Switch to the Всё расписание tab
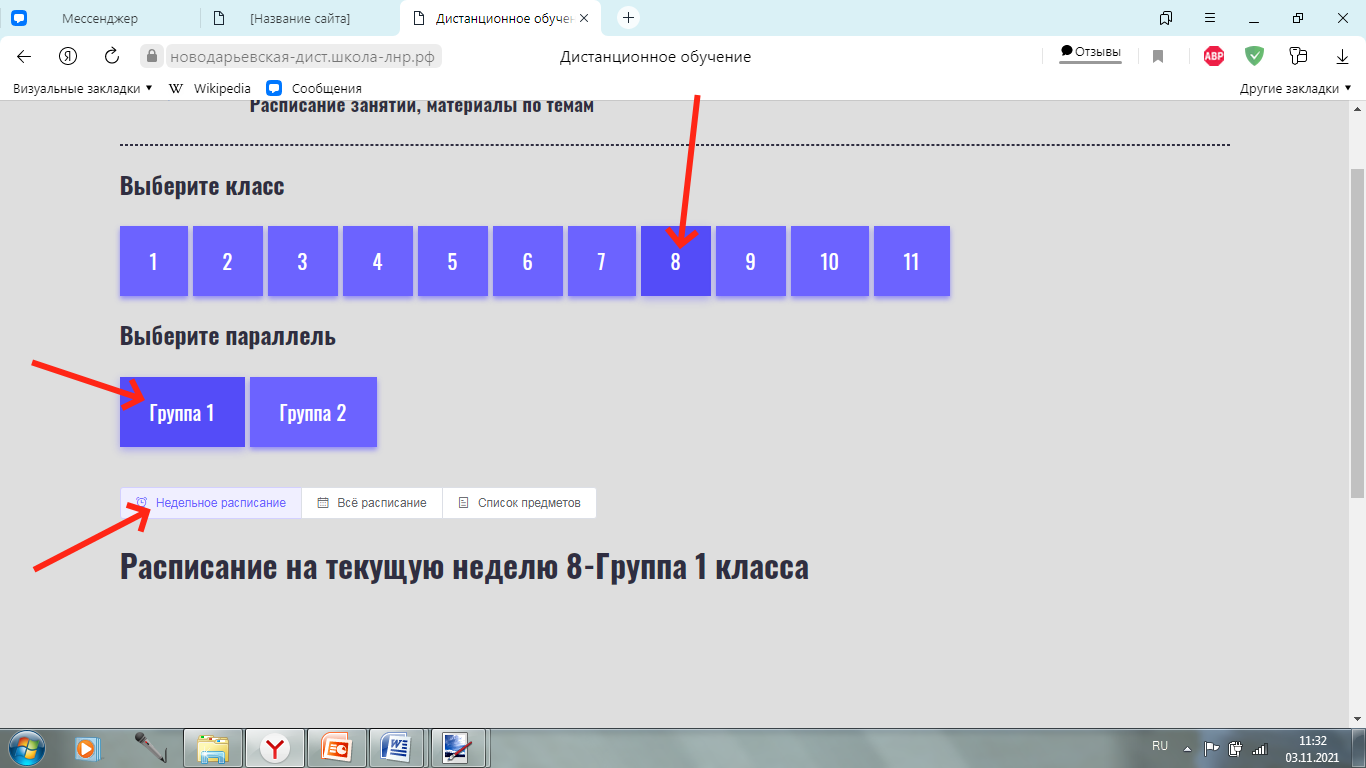The height and width of the screenshot is (768, 1366). (x=372, y=503)
